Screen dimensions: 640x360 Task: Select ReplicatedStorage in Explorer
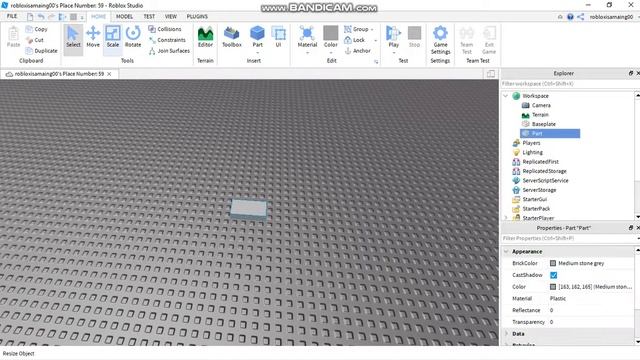[x=540, y=171]
